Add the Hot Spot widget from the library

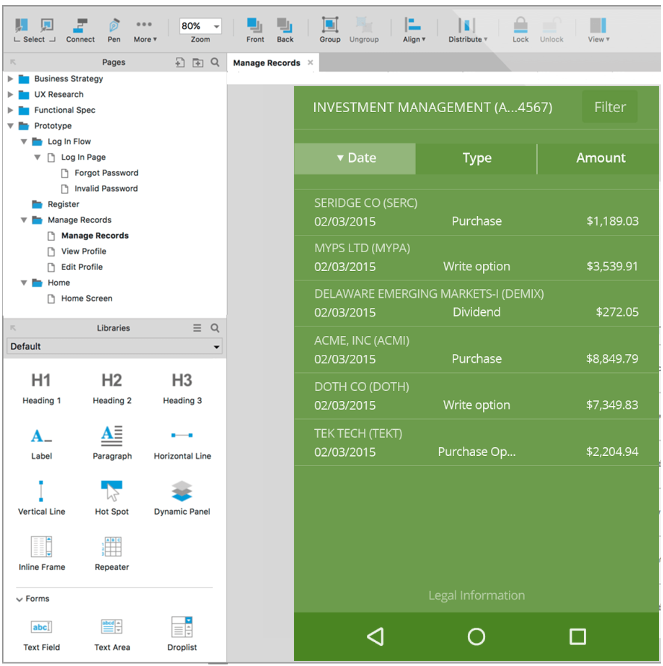pos(111,497)
